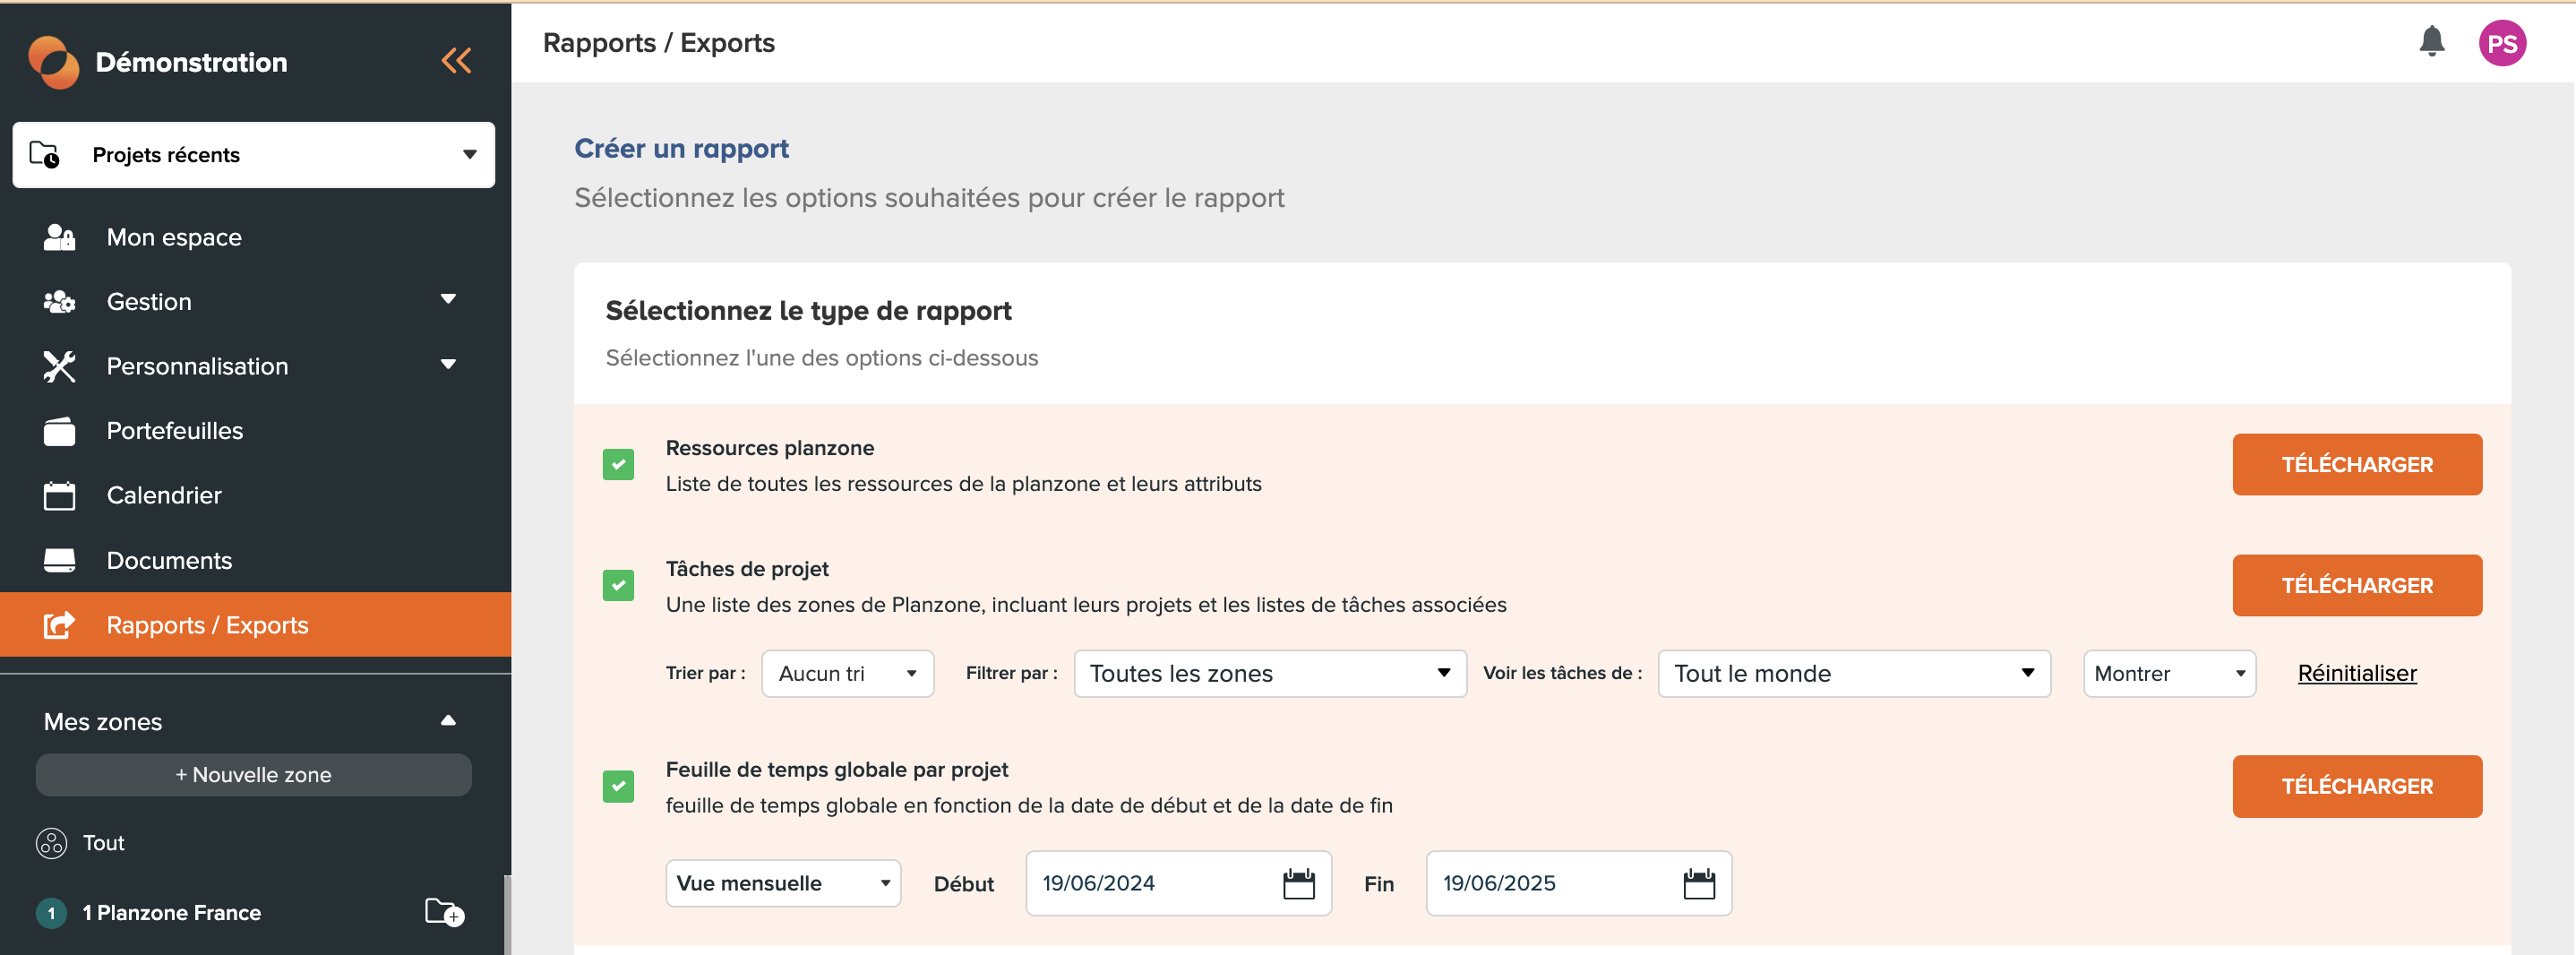Image resolution: width=2576 pixels, height=955 pixels.
Task: Click the 'Créer un rapport' heading
Action: (681, 148)
